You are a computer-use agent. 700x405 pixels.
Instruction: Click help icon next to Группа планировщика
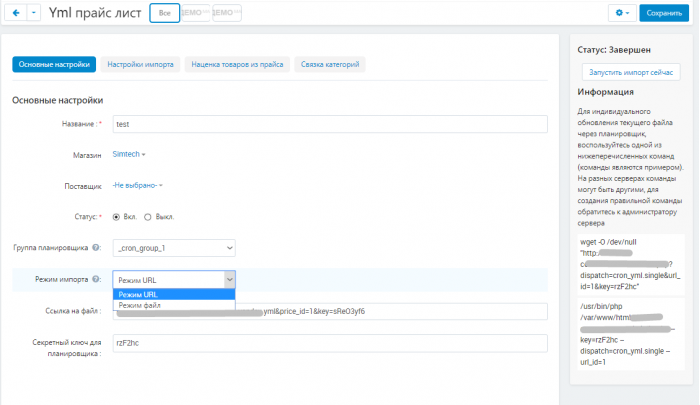tap(96, 247)
